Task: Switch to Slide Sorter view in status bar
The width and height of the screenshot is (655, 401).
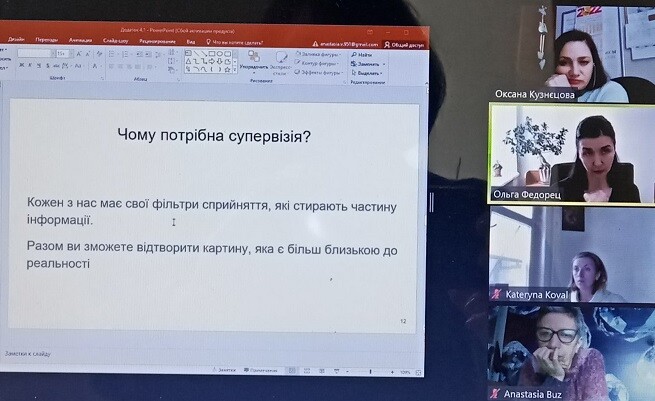Action: click(307, 371)
